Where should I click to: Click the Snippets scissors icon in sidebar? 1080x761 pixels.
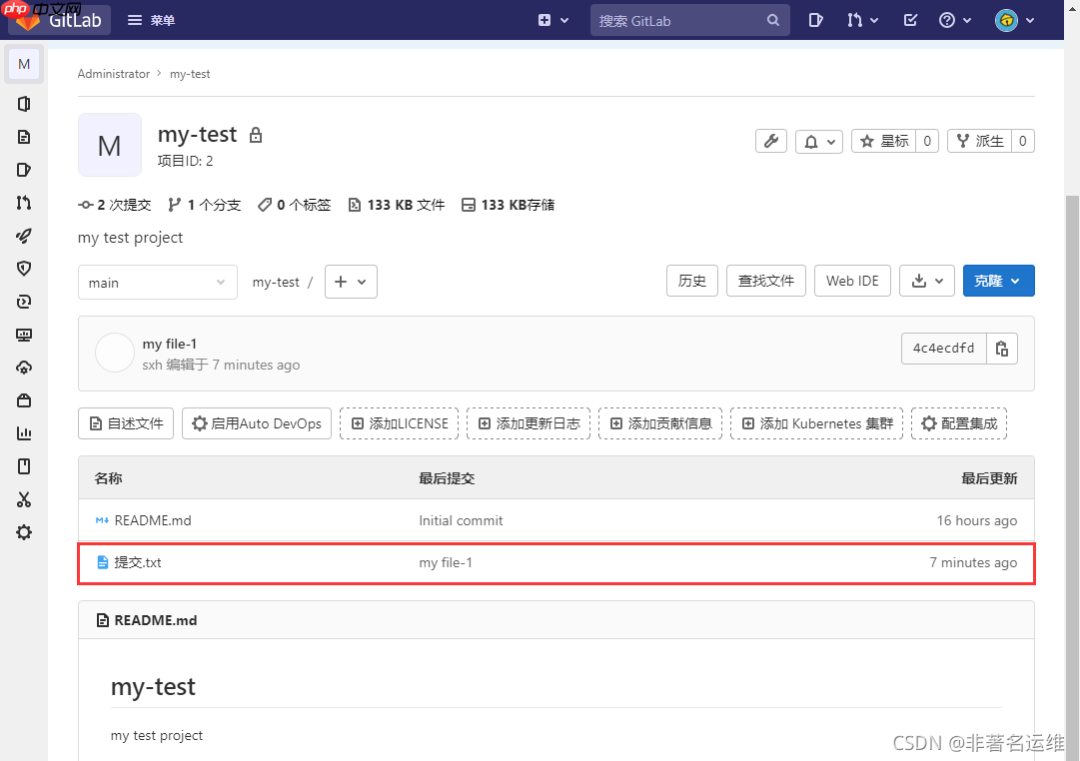pyautogui.click(x=23, y=499)
